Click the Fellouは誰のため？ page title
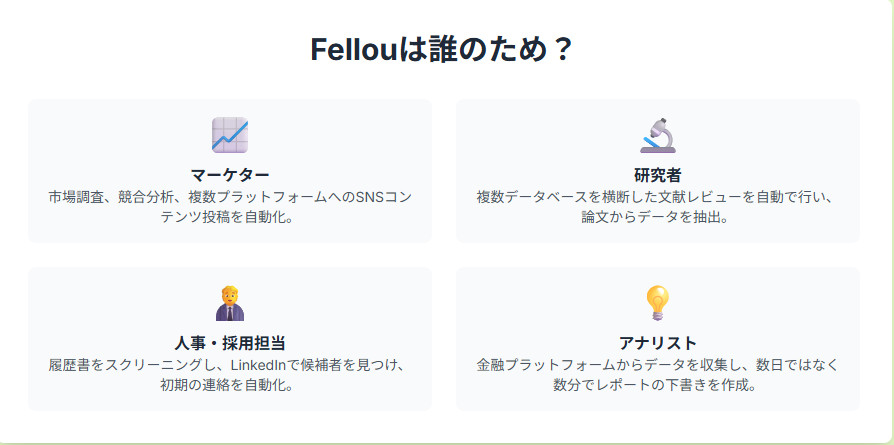 coord(442,50)
